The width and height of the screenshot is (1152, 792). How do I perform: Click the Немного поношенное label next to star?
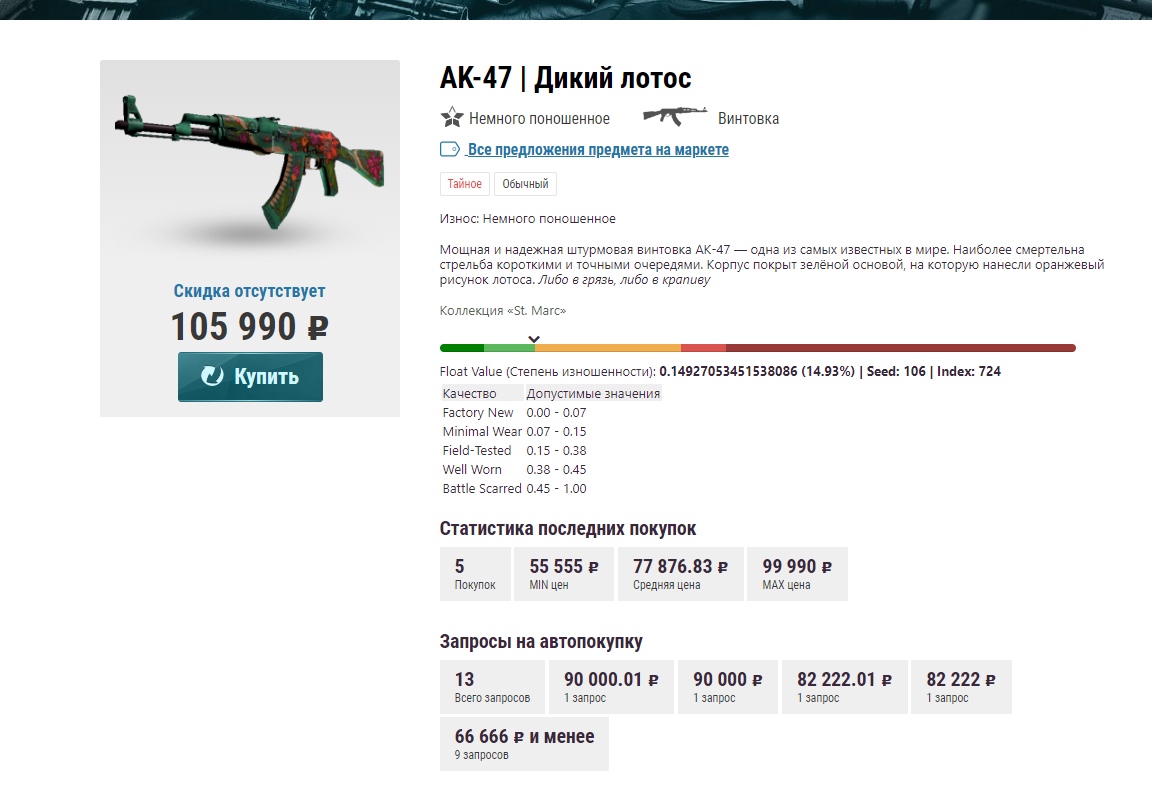[x=539, y=118]
